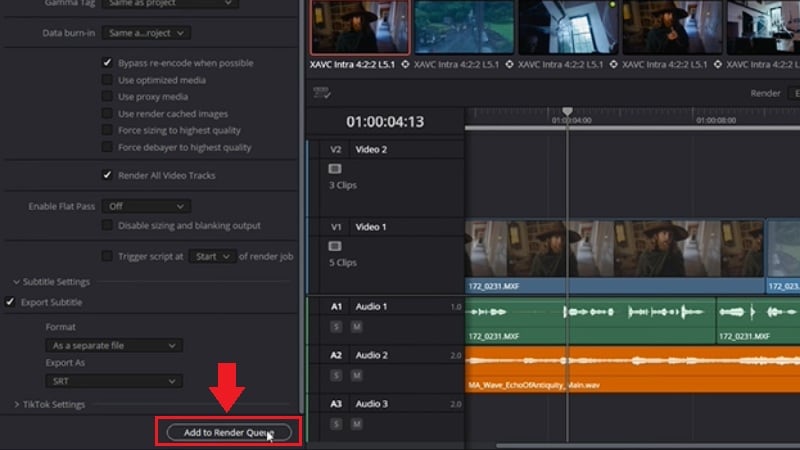800x450 pixels.
Task: Select second clip thumbnail showing green trees
Action: [x=464, y=27]
